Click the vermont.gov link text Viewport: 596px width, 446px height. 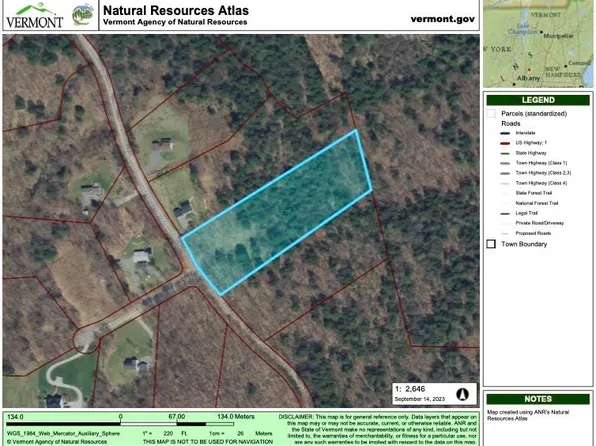[442, 19]
